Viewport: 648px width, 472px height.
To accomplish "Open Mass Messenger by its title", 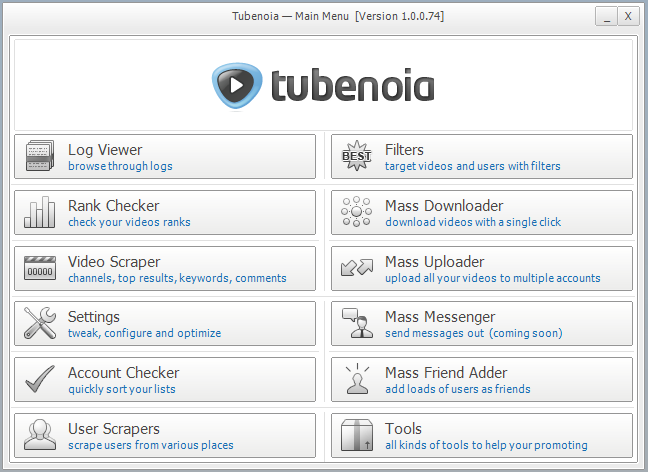I will tap(440, 317).
